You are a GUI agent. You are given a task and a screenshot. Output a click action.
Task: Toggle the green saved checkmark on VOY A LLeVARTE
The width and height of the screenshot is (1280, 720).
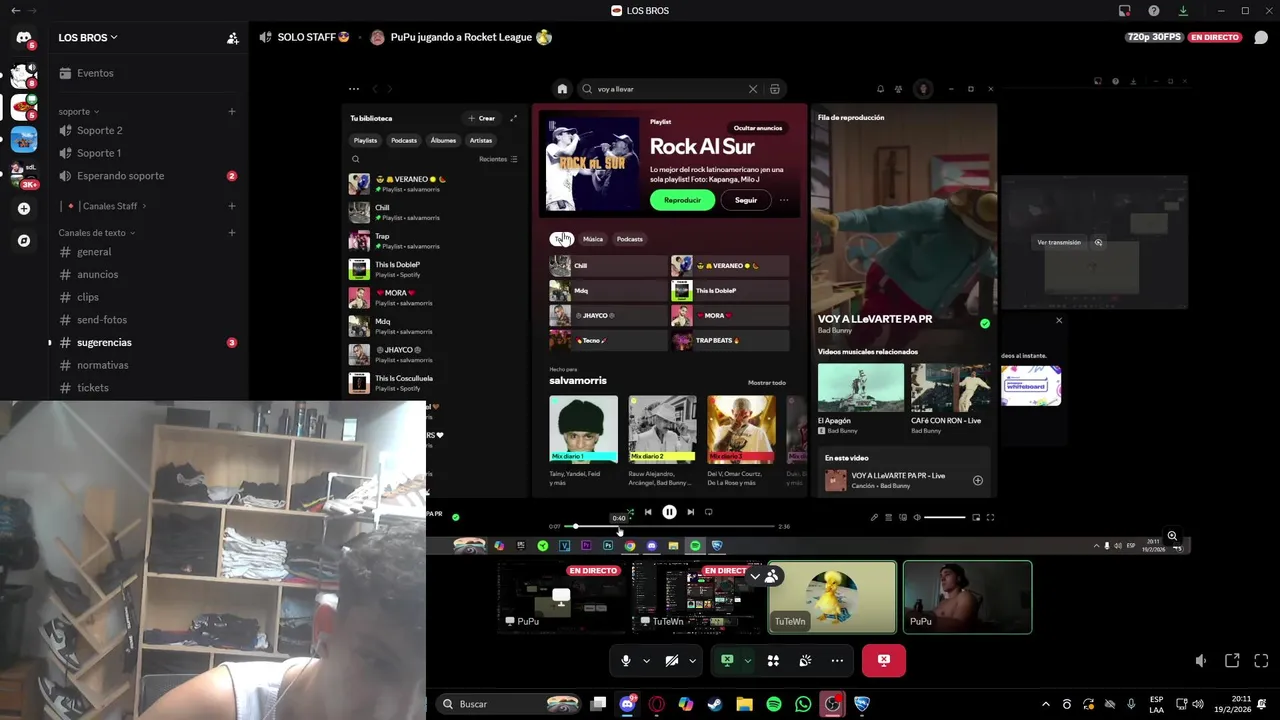click(985, 324)
